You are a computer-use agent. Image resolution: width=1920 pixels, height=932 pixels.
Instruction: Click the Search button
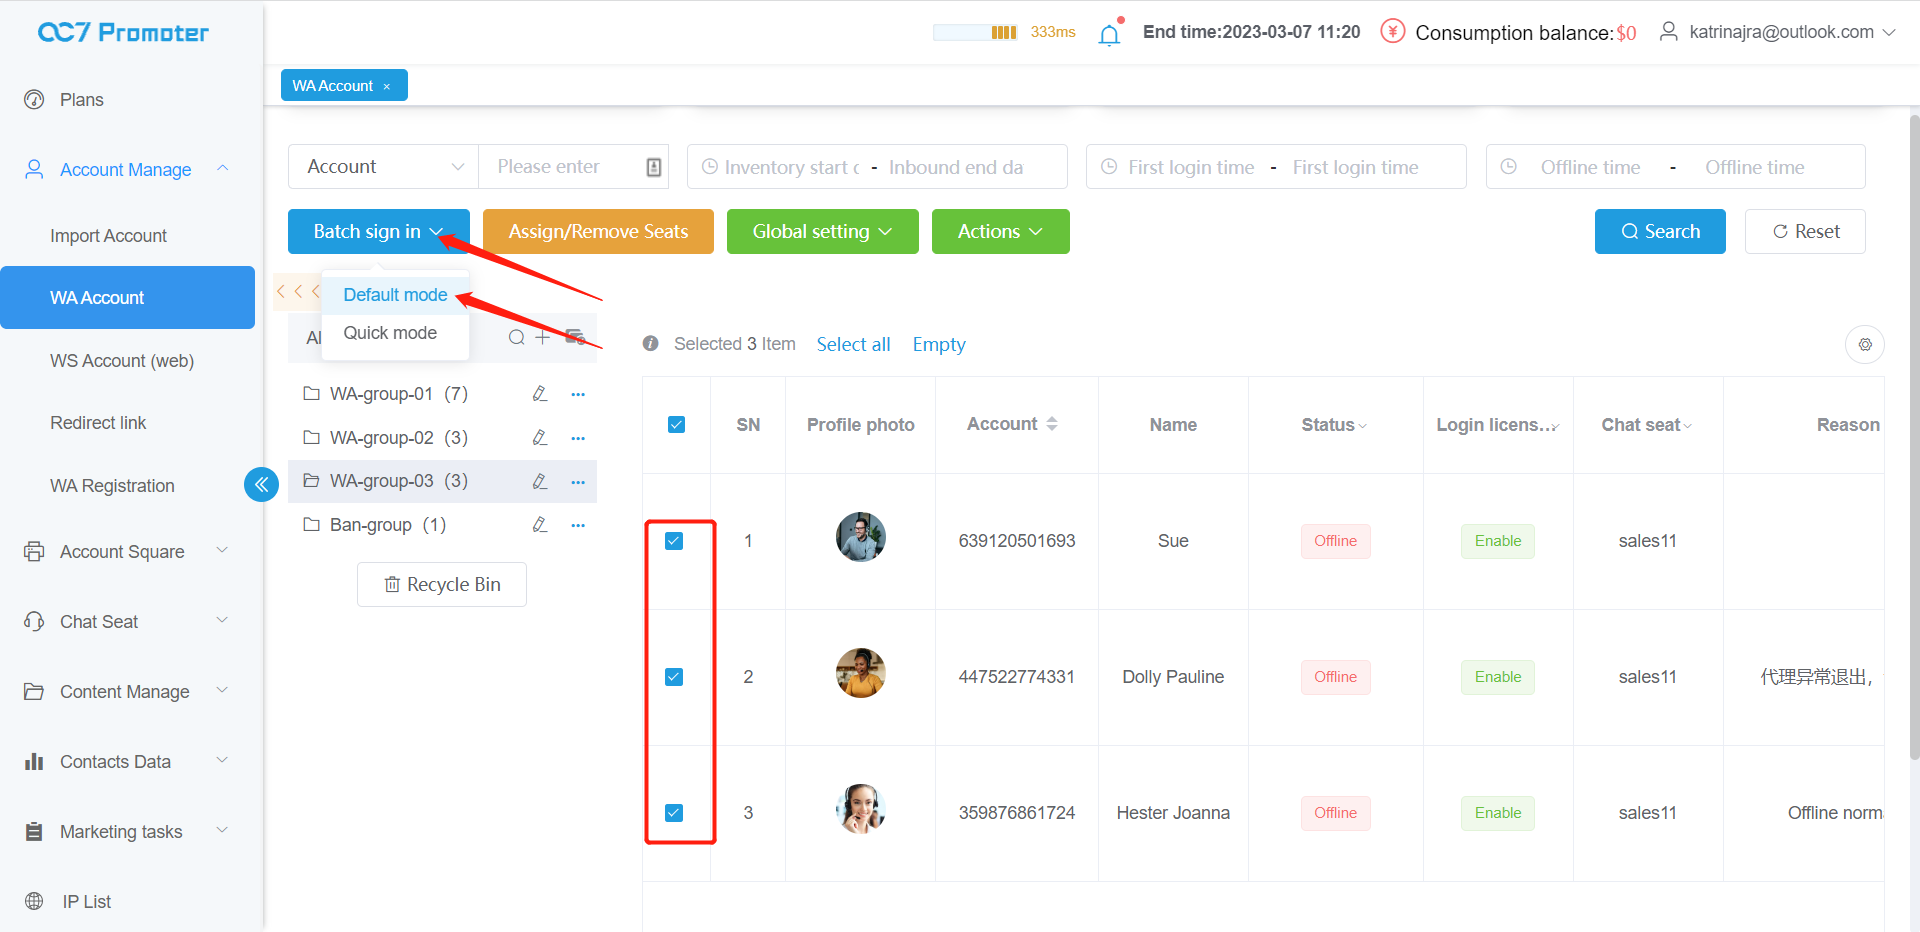tap(1659, 231)
